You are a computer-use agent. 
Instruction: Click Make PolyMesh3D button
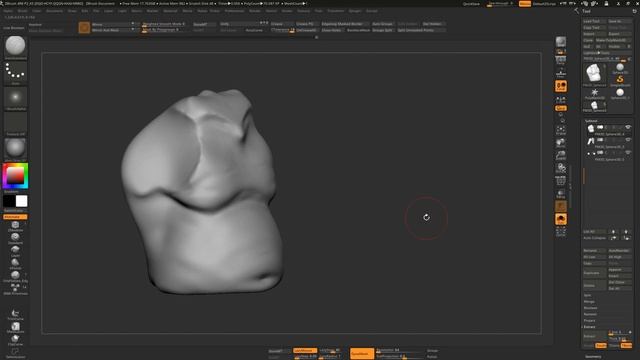613,40
